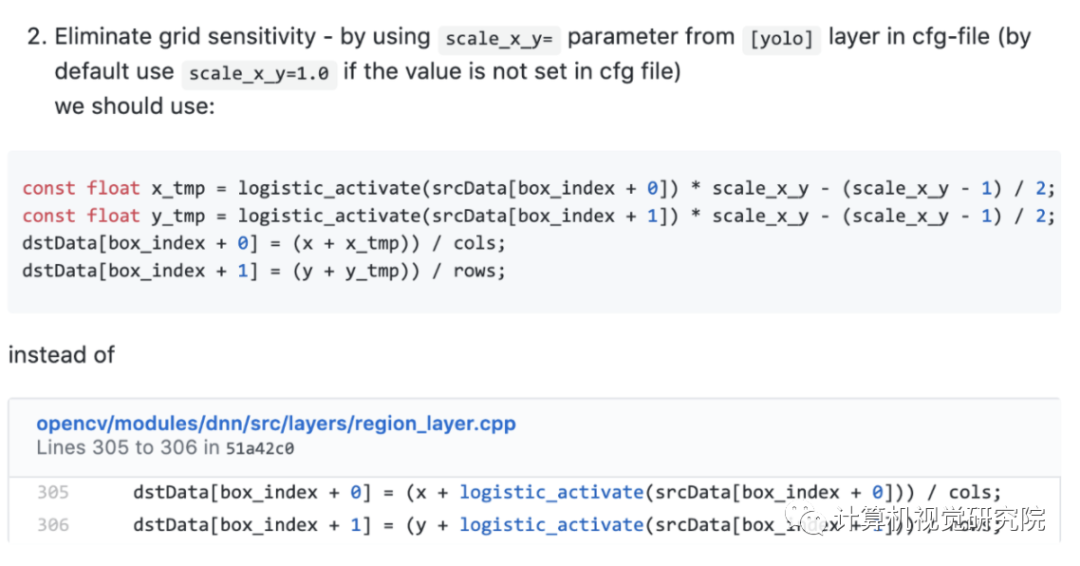Click the list number 2 marker
1080x566 pixels.
37,36
